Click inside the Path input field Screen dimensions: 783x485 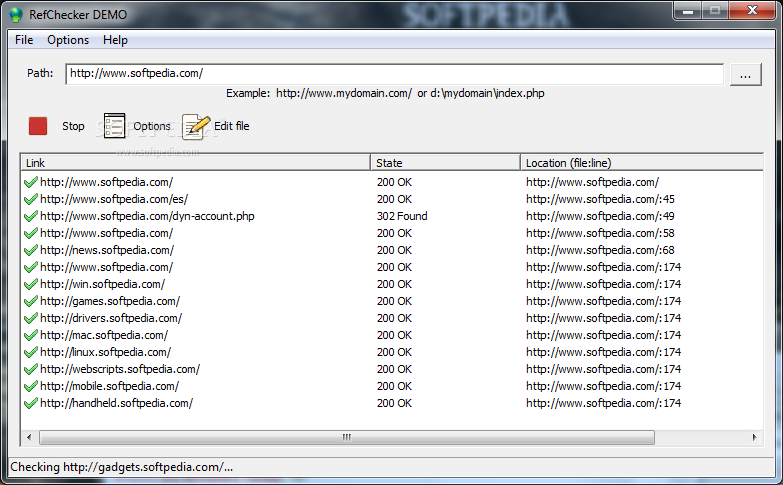pyautogui.click(x=394, y=74)
